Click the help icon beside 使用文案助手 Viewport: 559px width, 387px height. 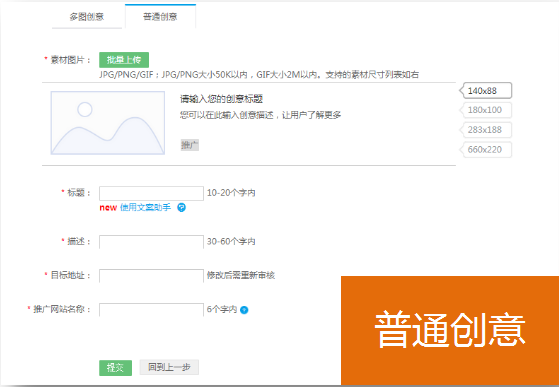click(x=181, y=207)
